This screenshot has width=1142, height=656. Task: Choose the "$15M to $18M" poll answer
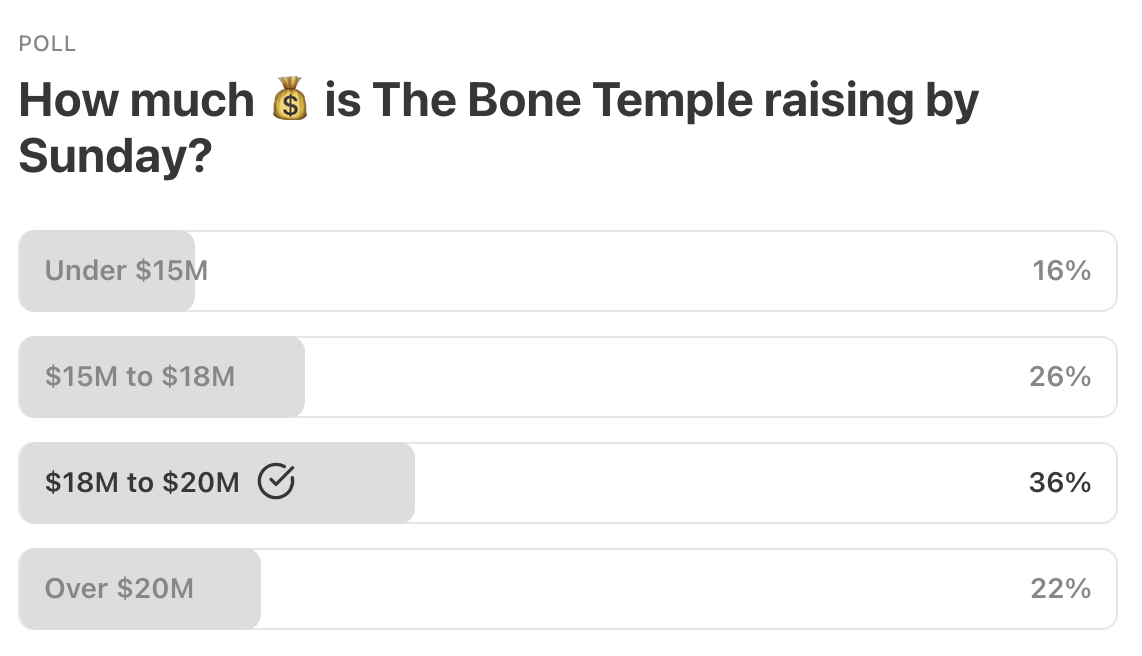(x=140, y=376)
